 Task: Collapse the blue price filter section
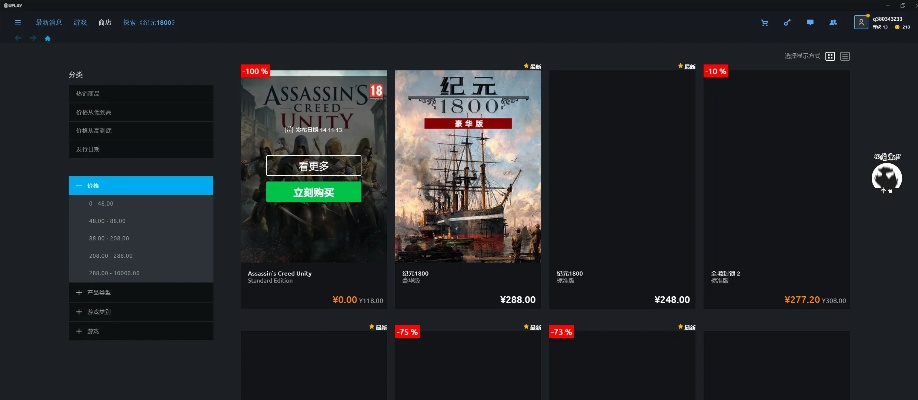(x=141, y=185)
